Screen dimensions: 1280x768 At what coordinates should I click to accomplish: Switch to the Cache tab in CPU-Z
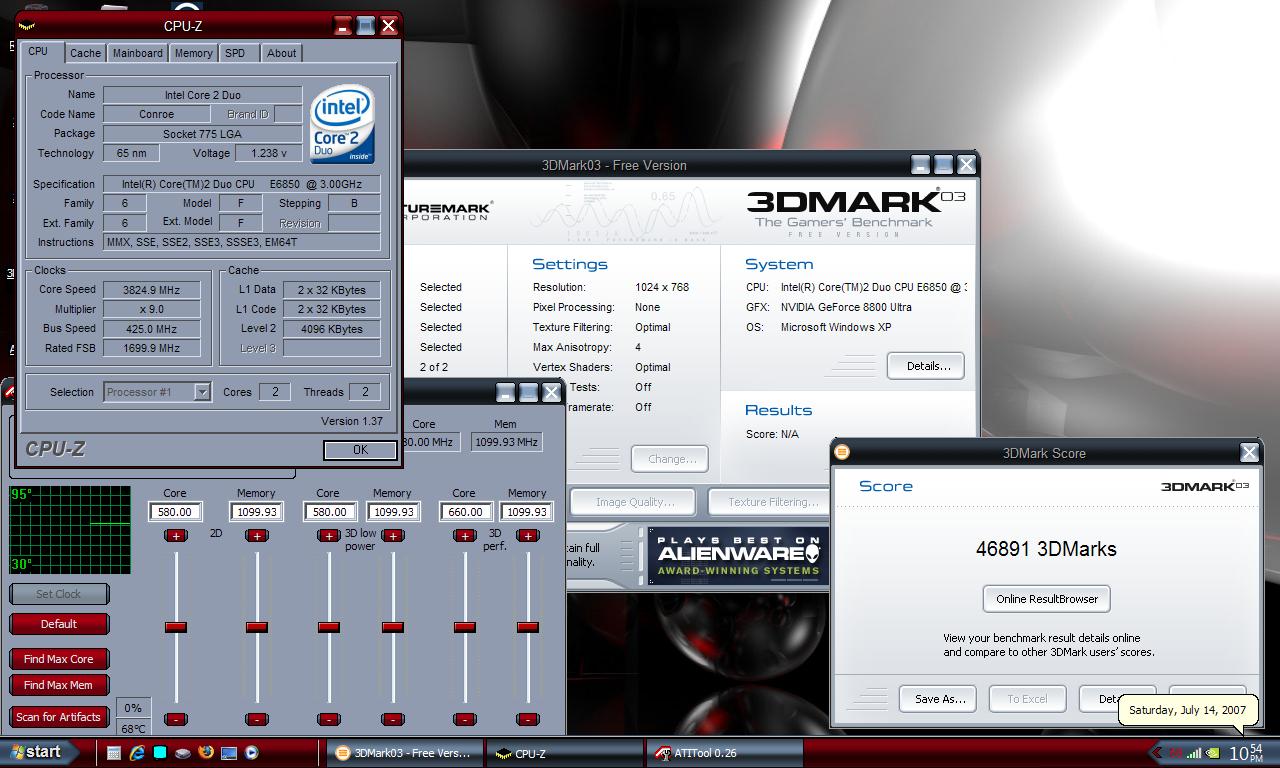pos(85,53)
